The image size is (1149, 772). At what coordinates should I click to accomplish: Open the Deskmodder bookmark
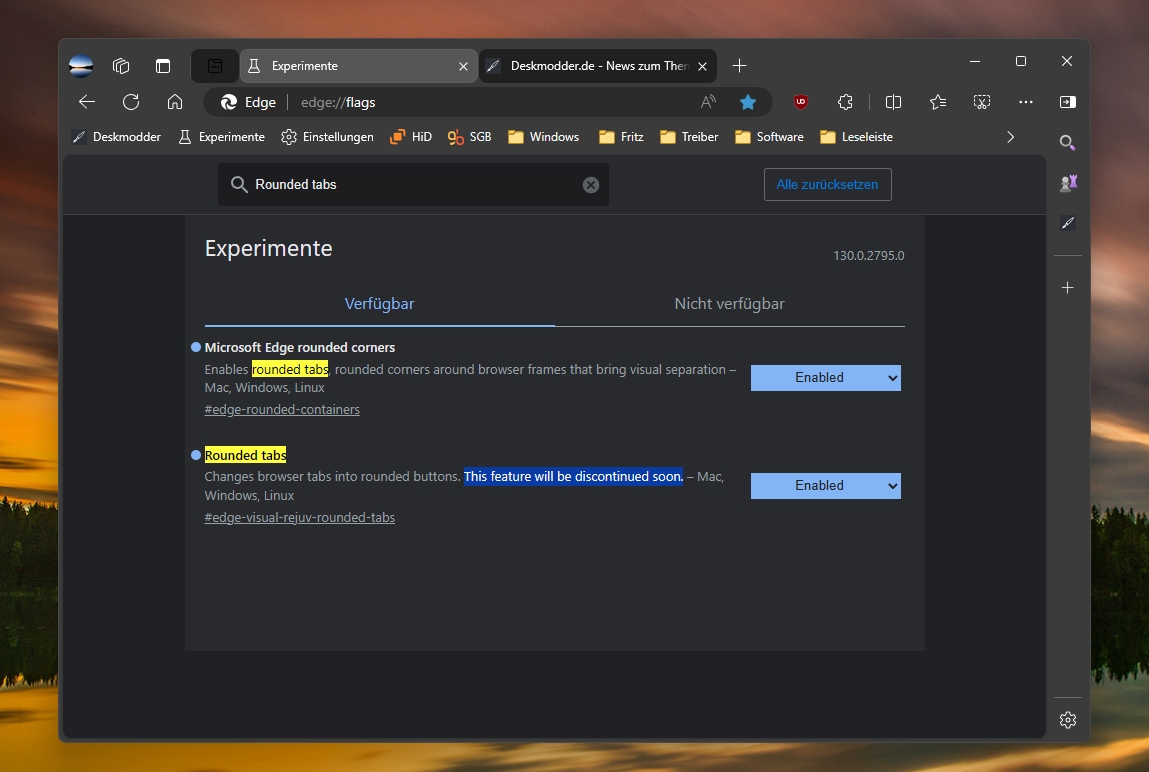pyautogui.click(x=116, y=137)
